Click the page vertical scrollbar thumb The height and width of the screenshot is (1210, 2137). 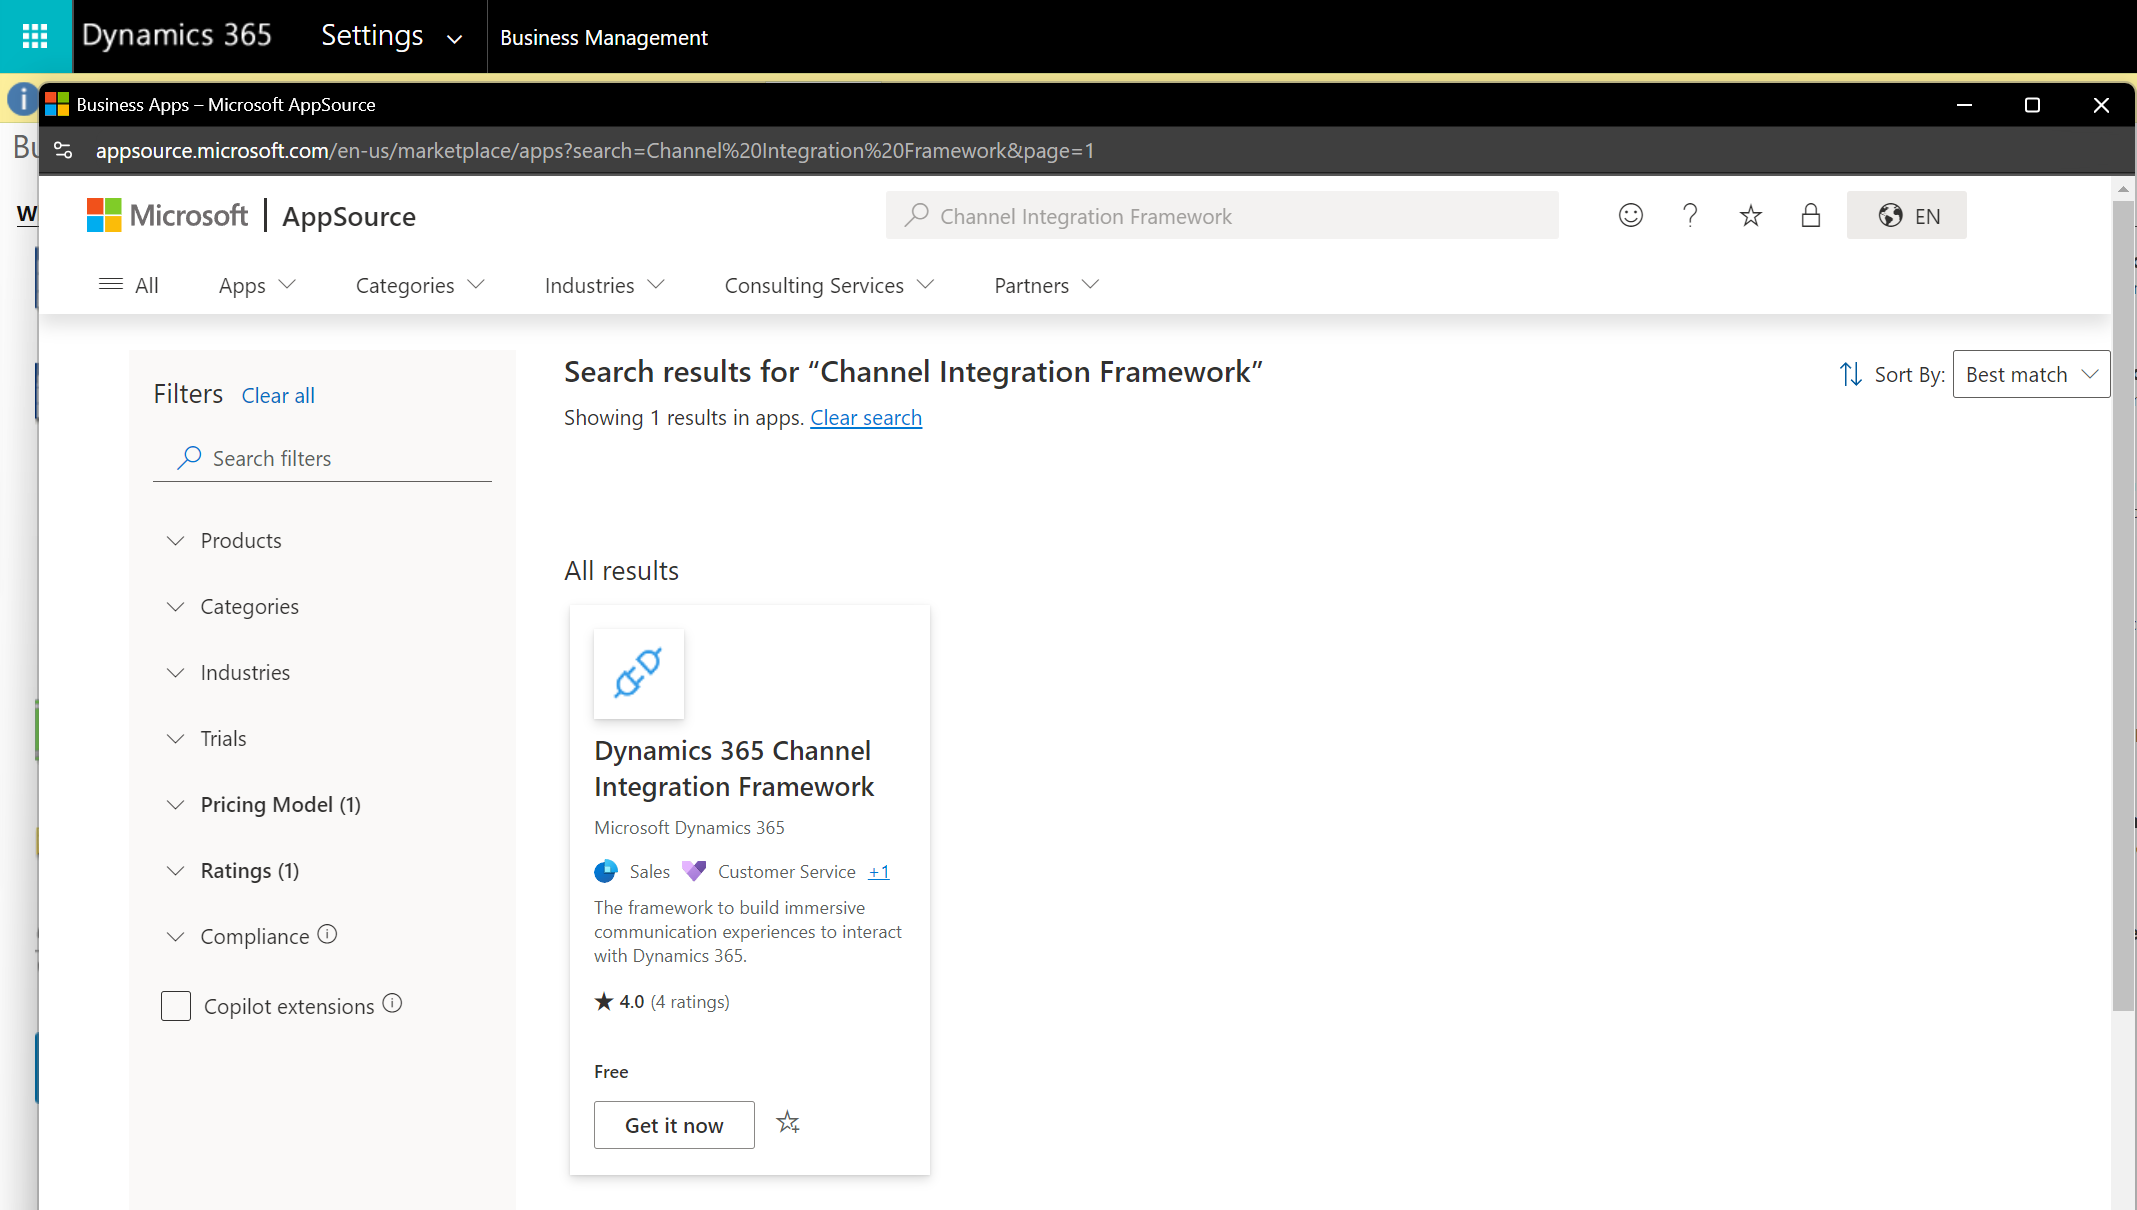click(2123, 605)
